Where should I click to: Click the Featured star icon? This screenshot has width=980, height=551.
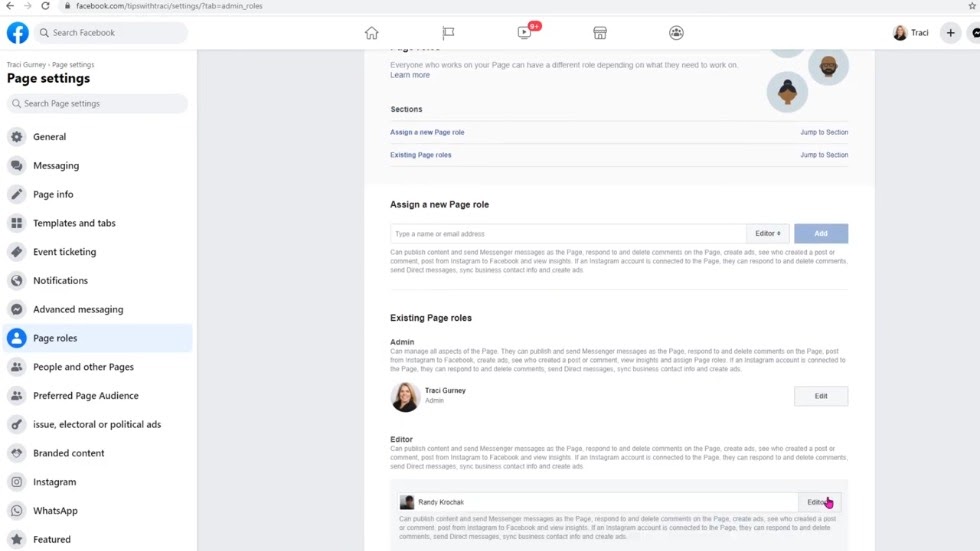[x=17, y=539]
